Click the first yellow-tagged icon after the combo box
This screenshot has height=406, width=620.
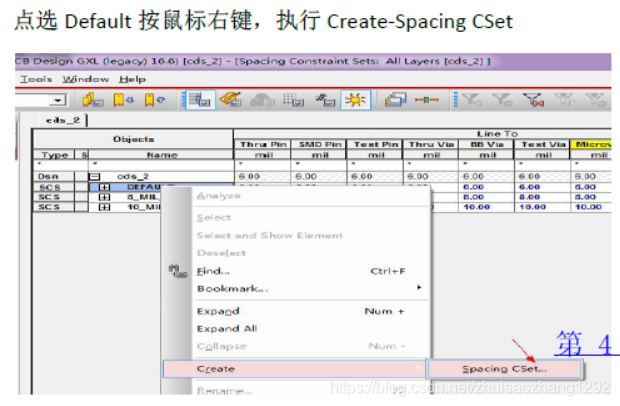pos(94,100)
